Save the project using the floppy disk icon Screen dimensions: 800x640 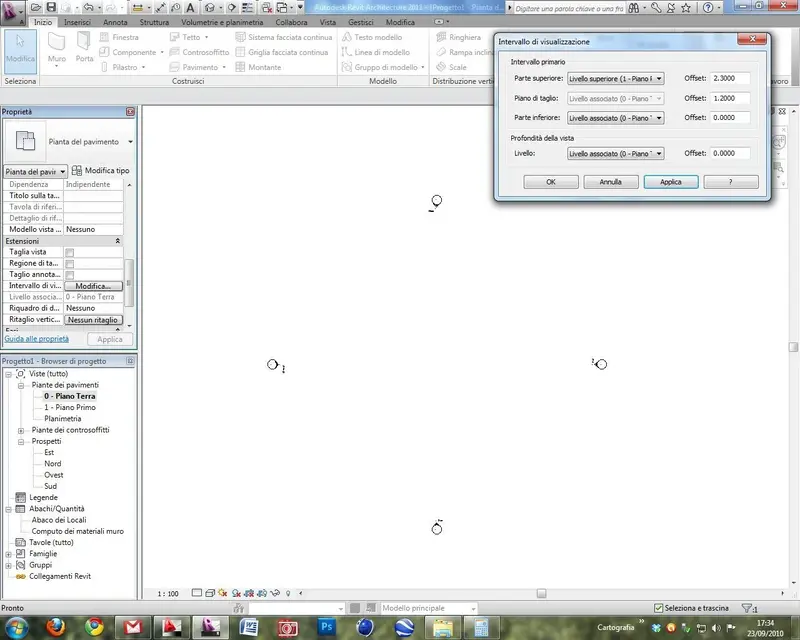click(x=51, y=7)
